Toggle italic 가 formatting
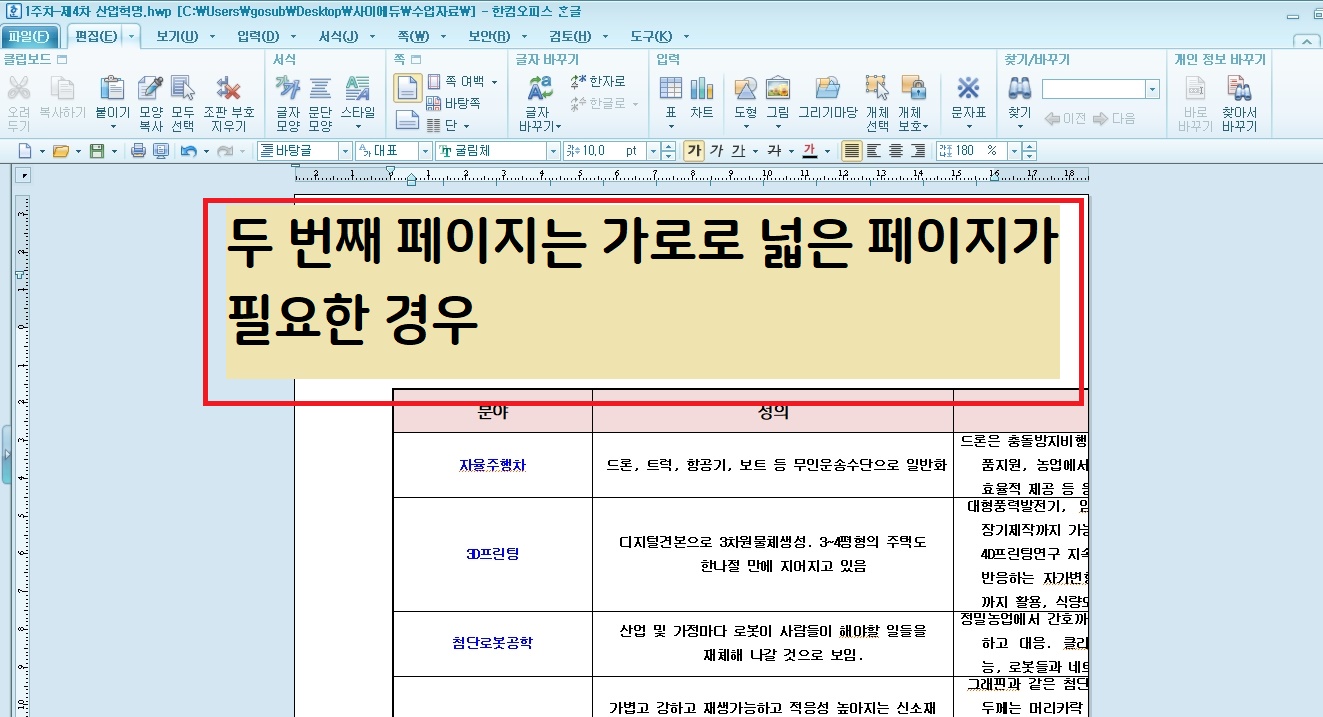The width and height of the screenshot is (1323, 717). click(x=716, y=151)
